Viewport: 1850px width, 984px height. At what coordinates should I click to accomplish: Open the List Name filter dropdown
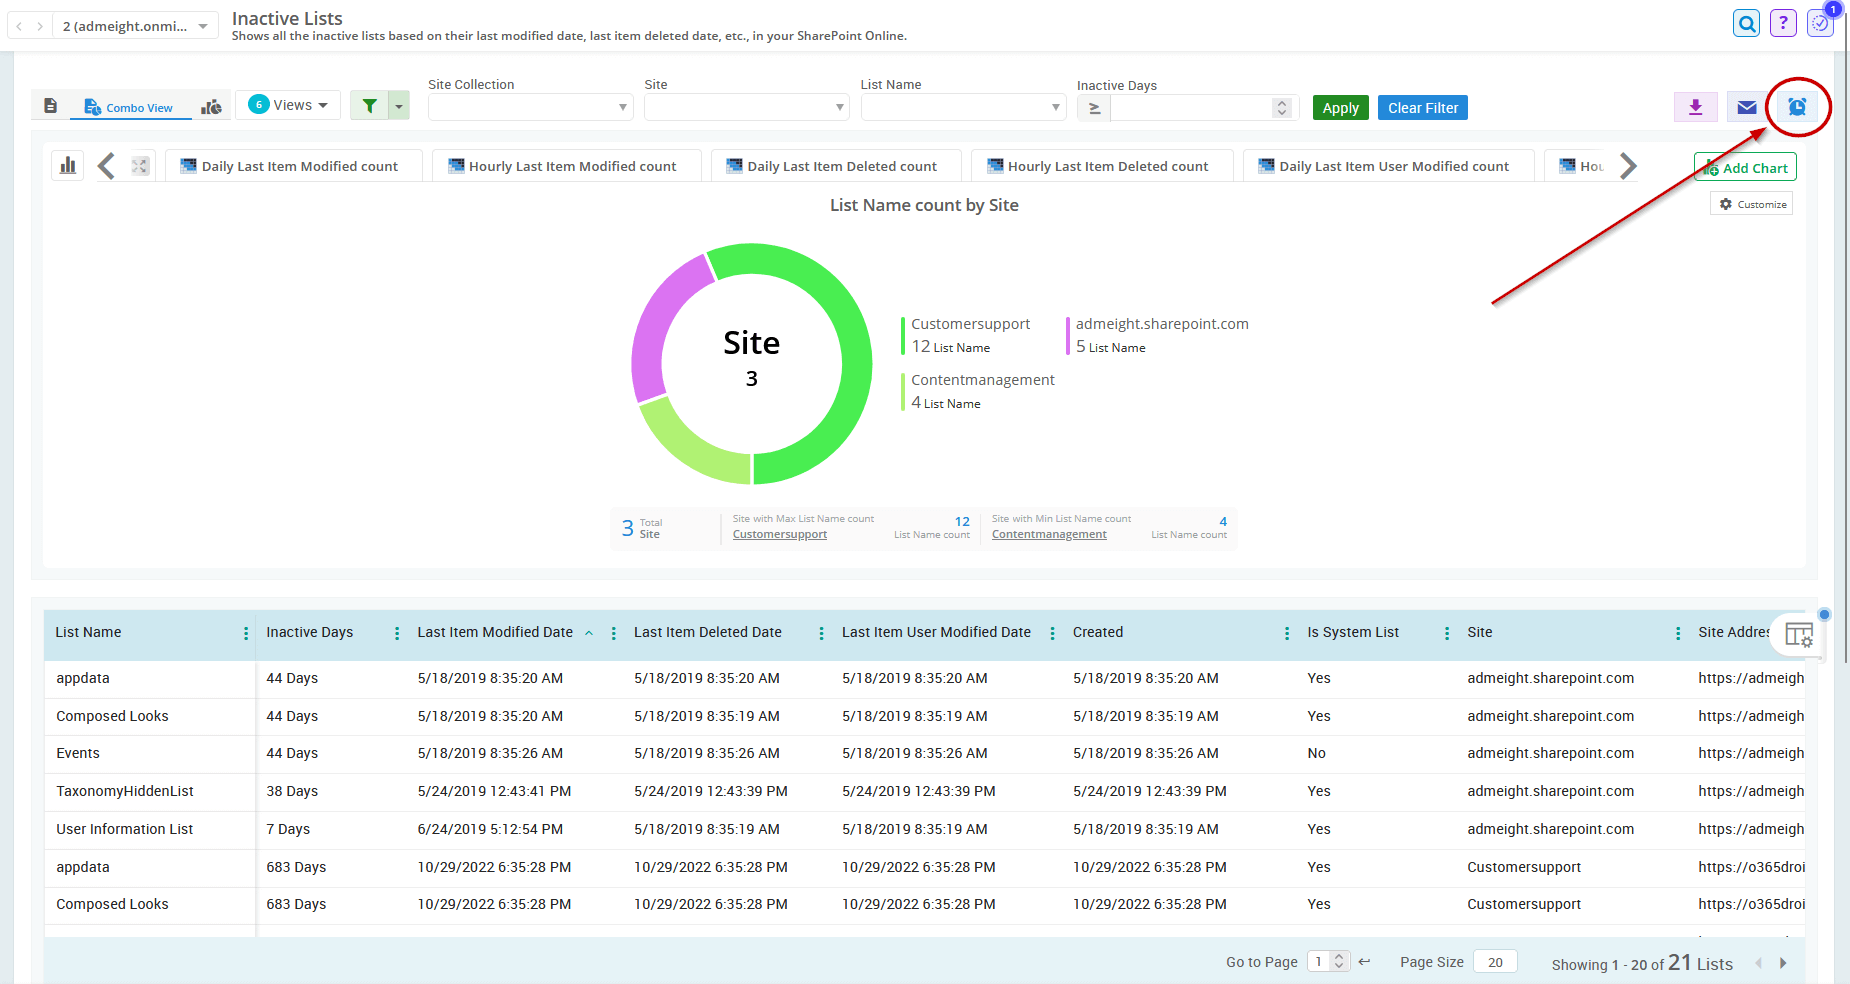coord(963,107)
